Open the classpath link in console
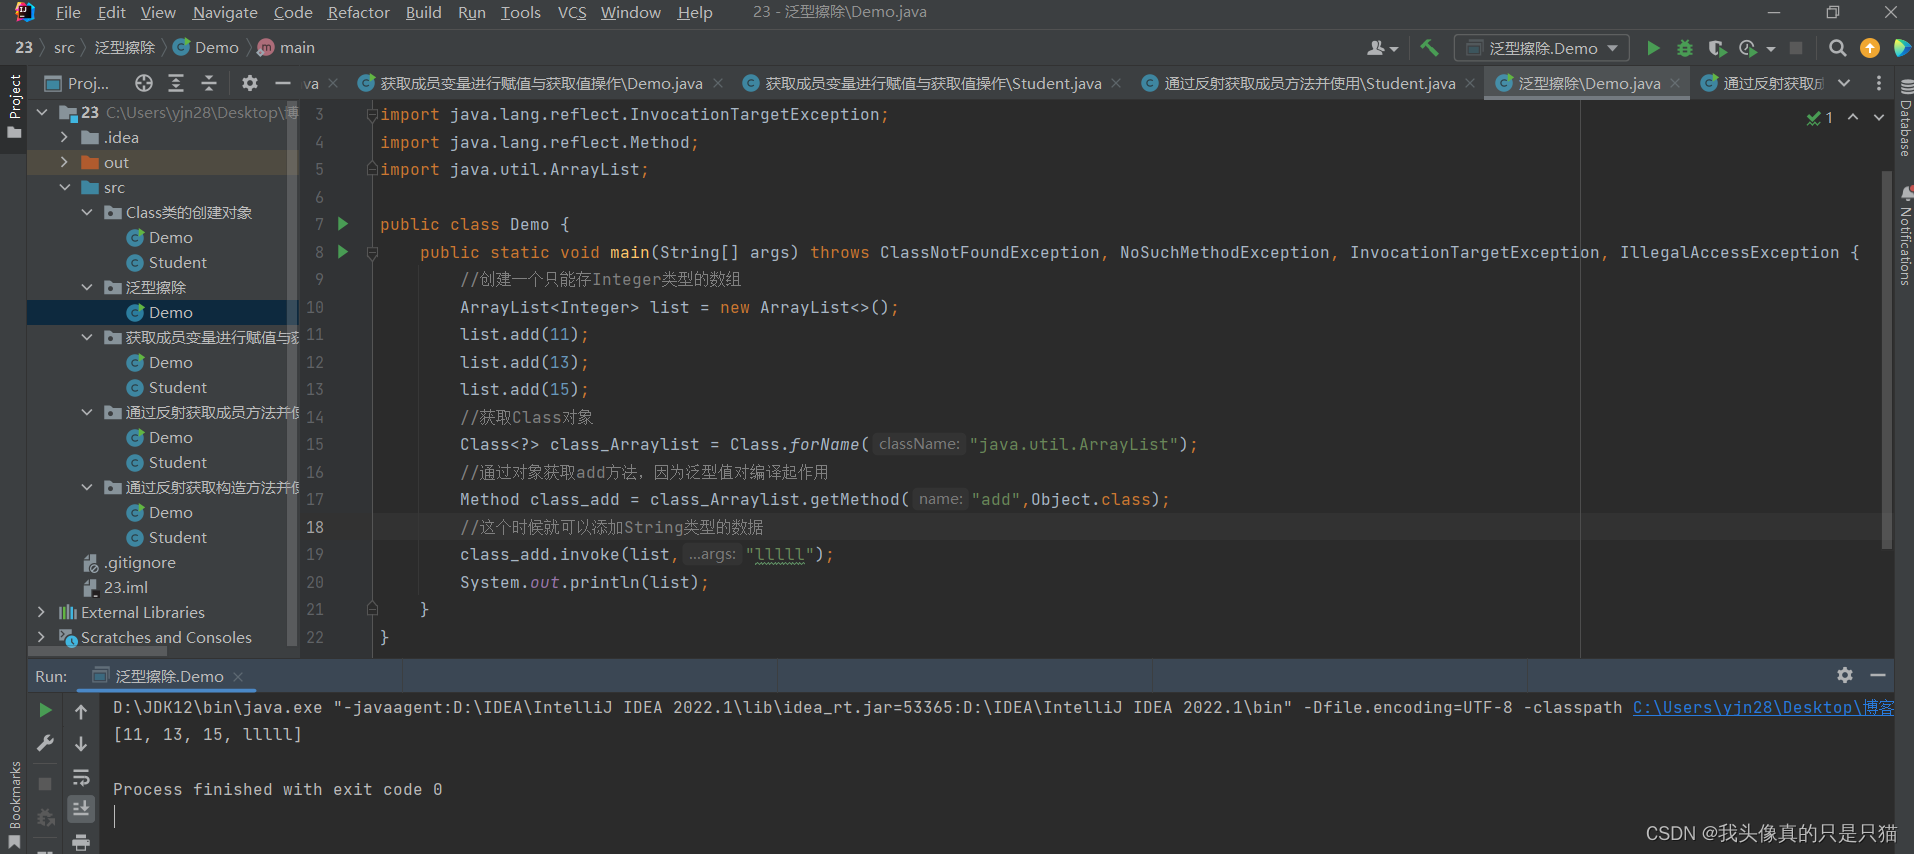This screenshot has width=1914, height=854. [1763, 707]
